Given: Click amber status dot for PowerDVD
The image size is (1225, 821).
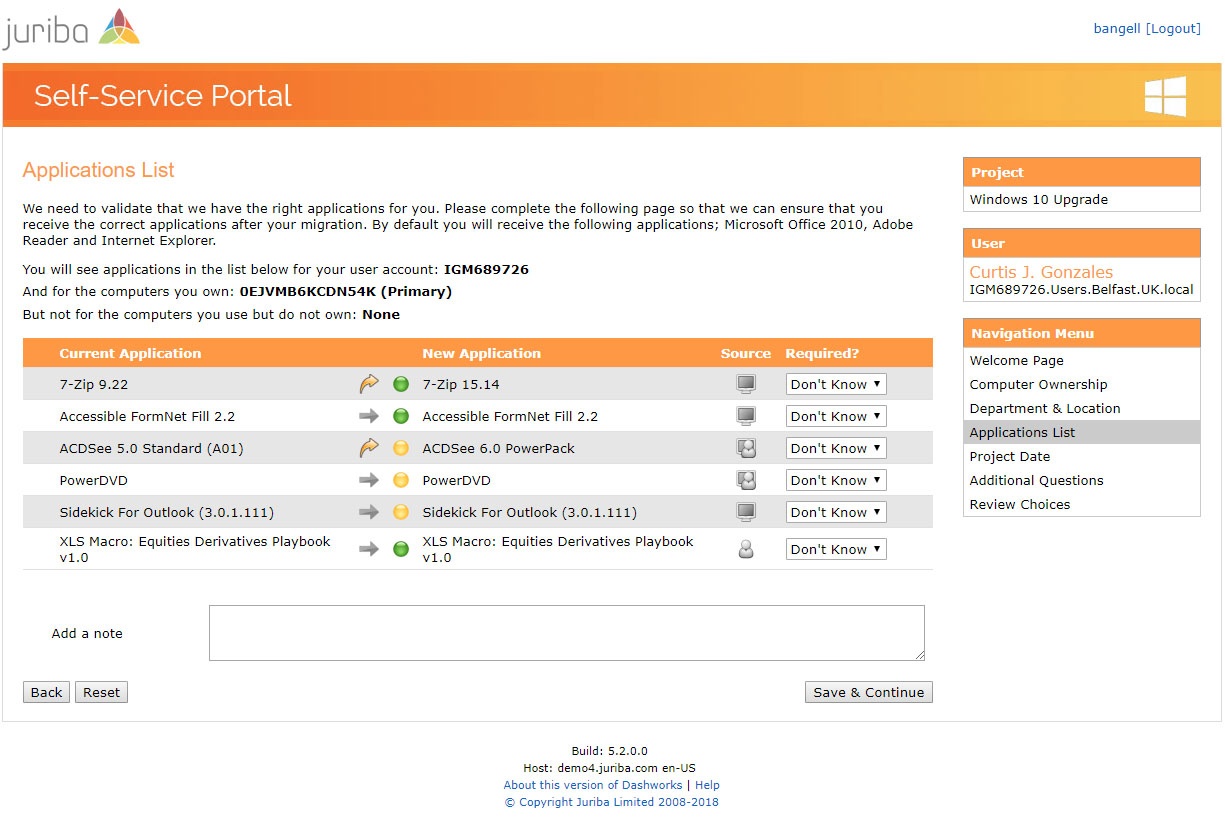Looking at the screenshot, I should click(401, 480).
